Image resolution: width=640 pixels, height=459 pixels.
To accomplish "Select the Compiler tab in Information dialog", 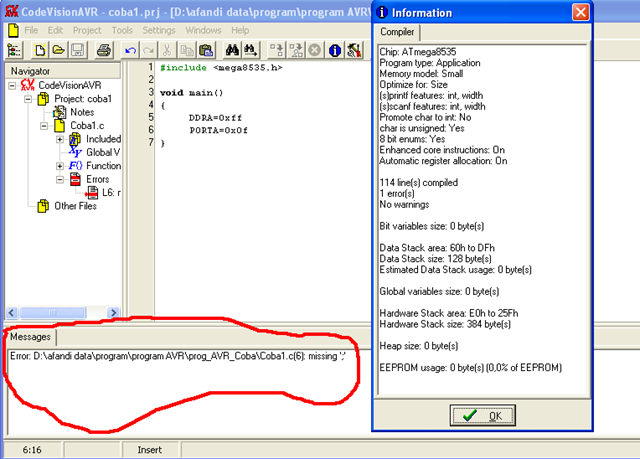I will point(397,32).
